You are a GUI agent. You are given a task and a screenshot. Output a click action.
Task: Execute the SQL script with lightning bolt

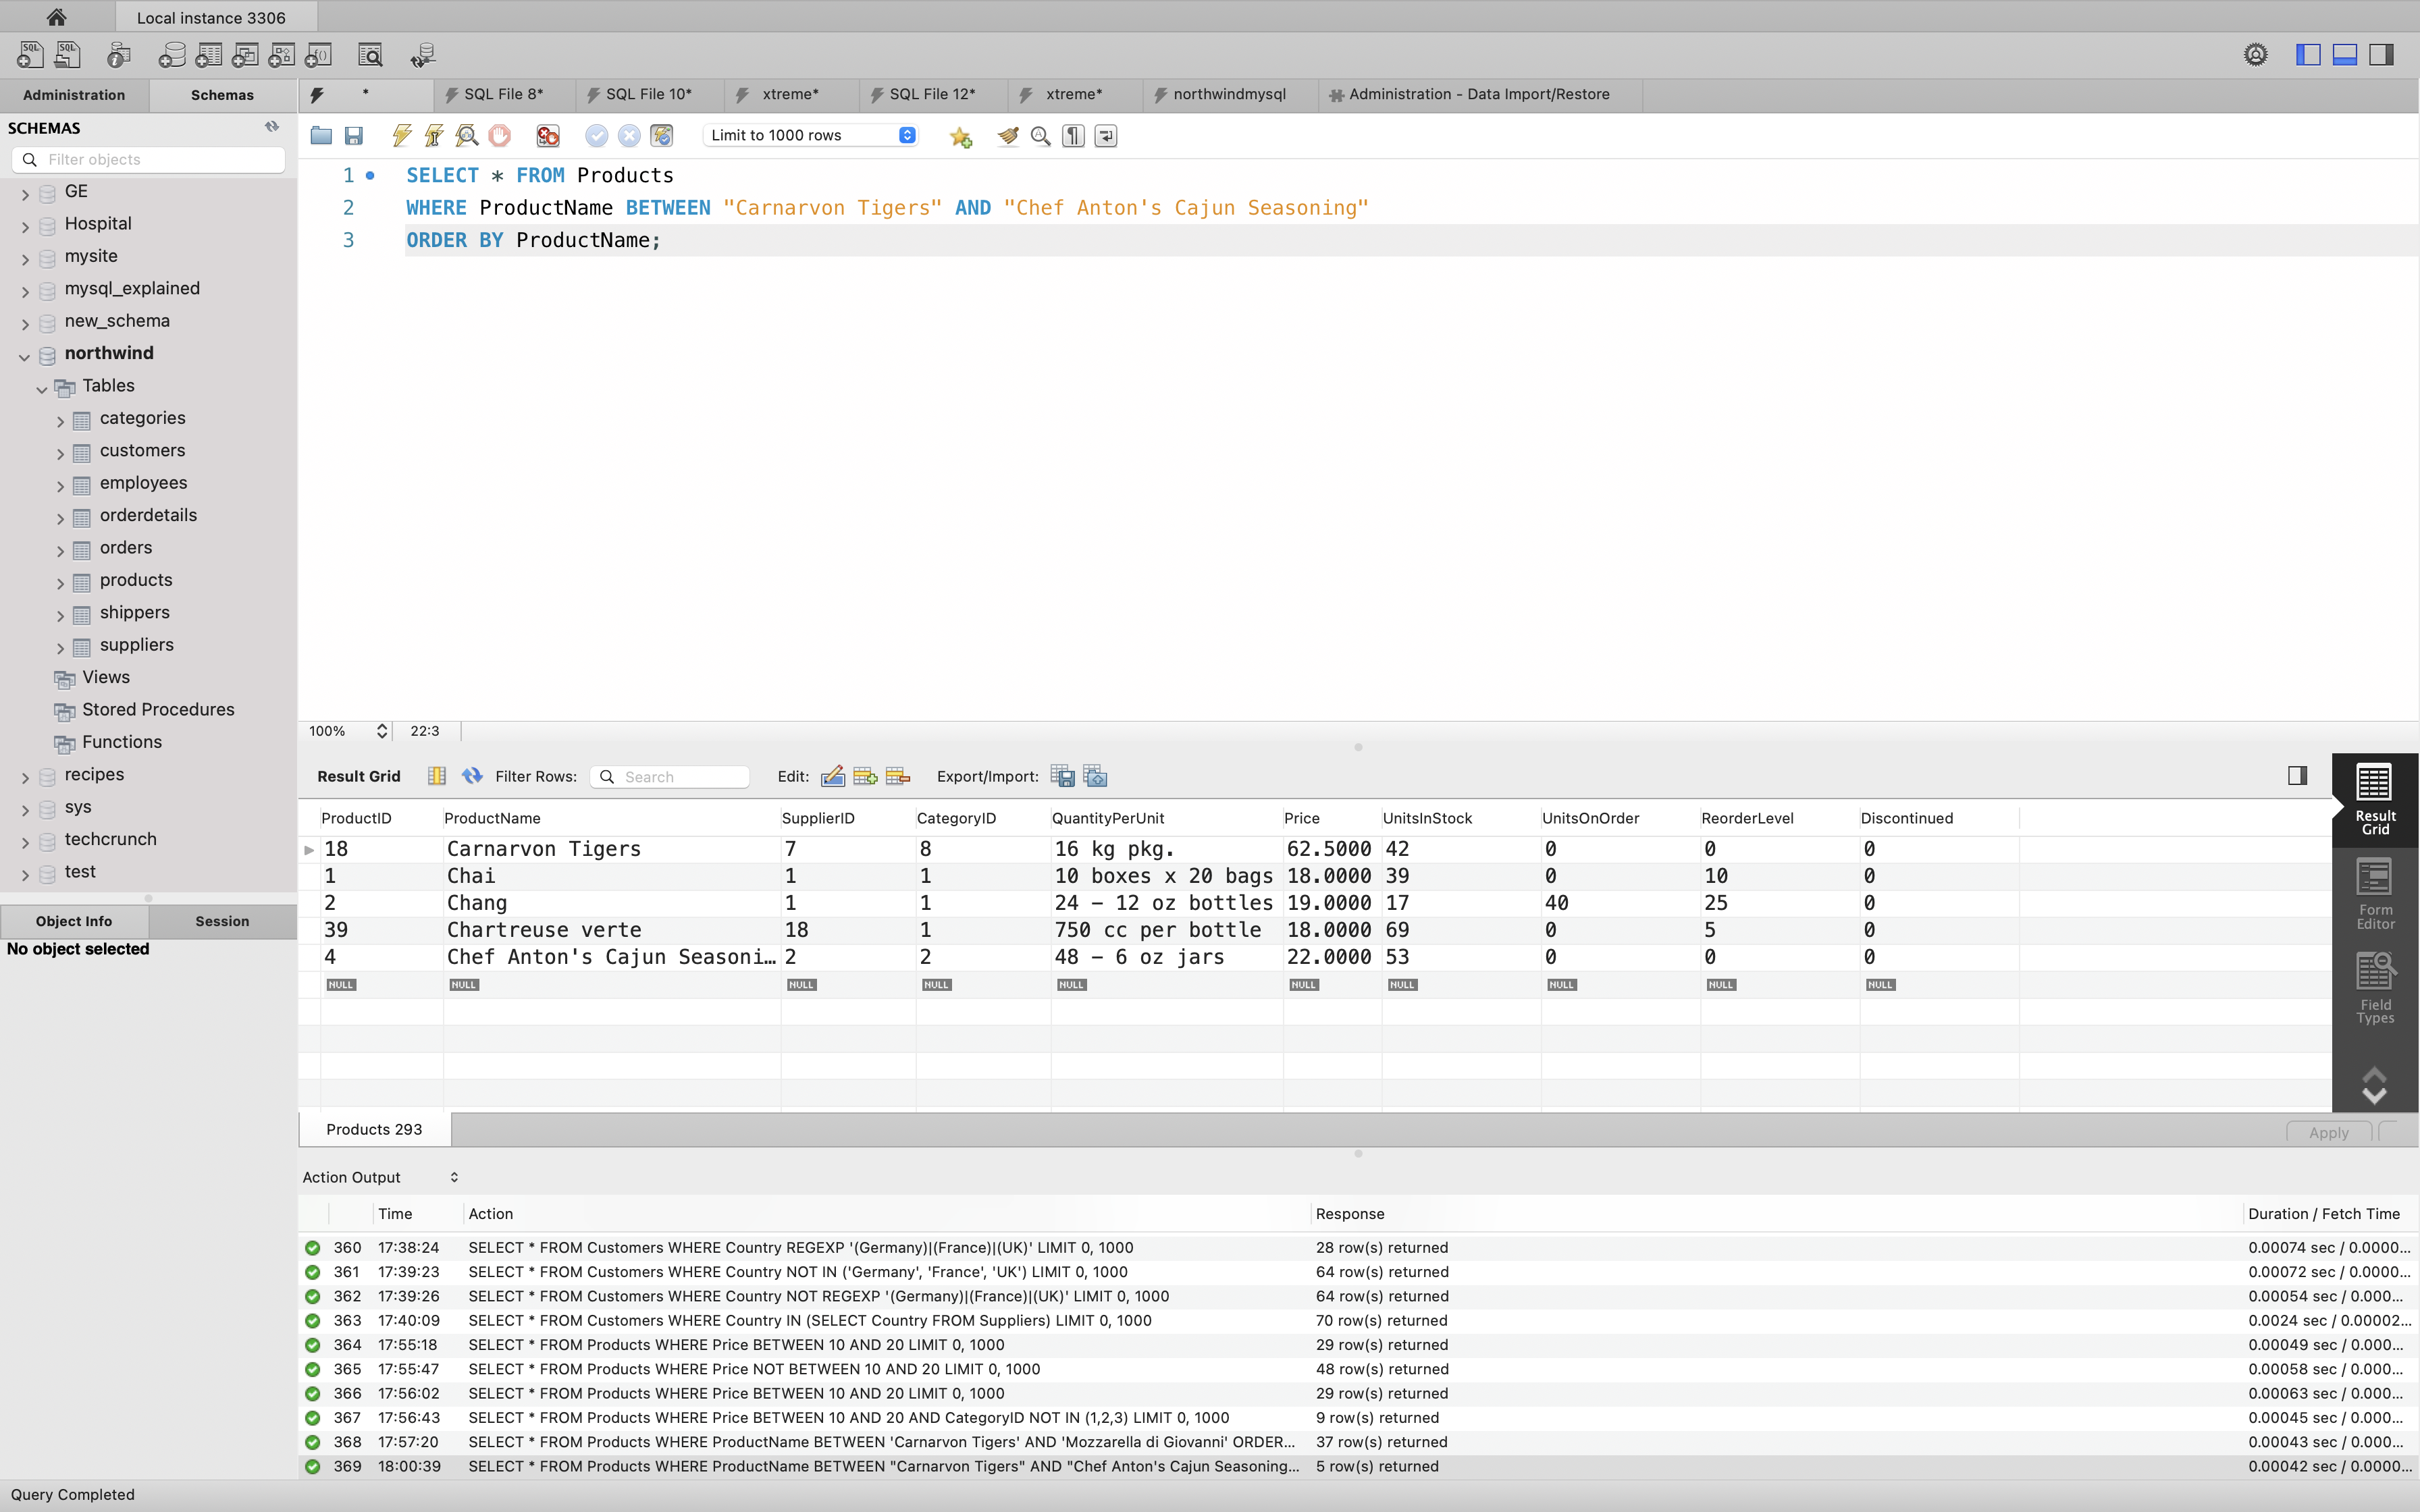click(x=402, y=135)
